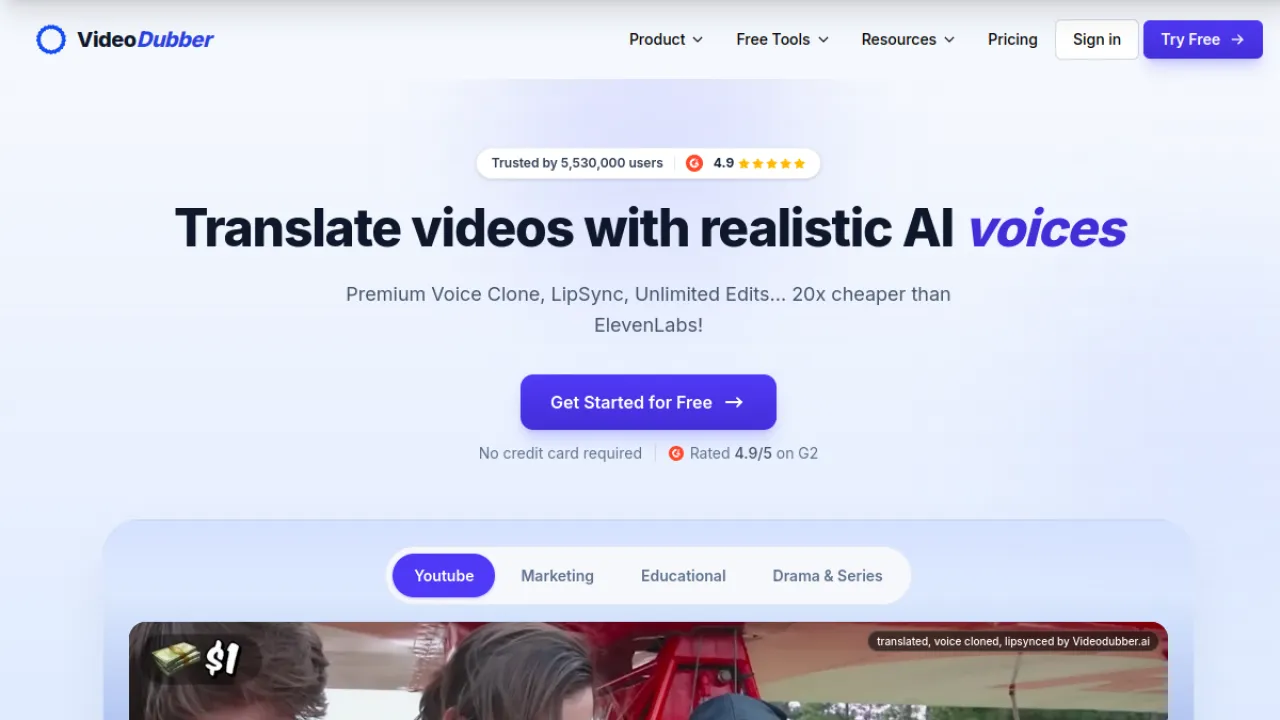The height and width of the screenshot is (720, 1280).
Task: Click the Sign in button
Action: click(x=1097, y=40)
